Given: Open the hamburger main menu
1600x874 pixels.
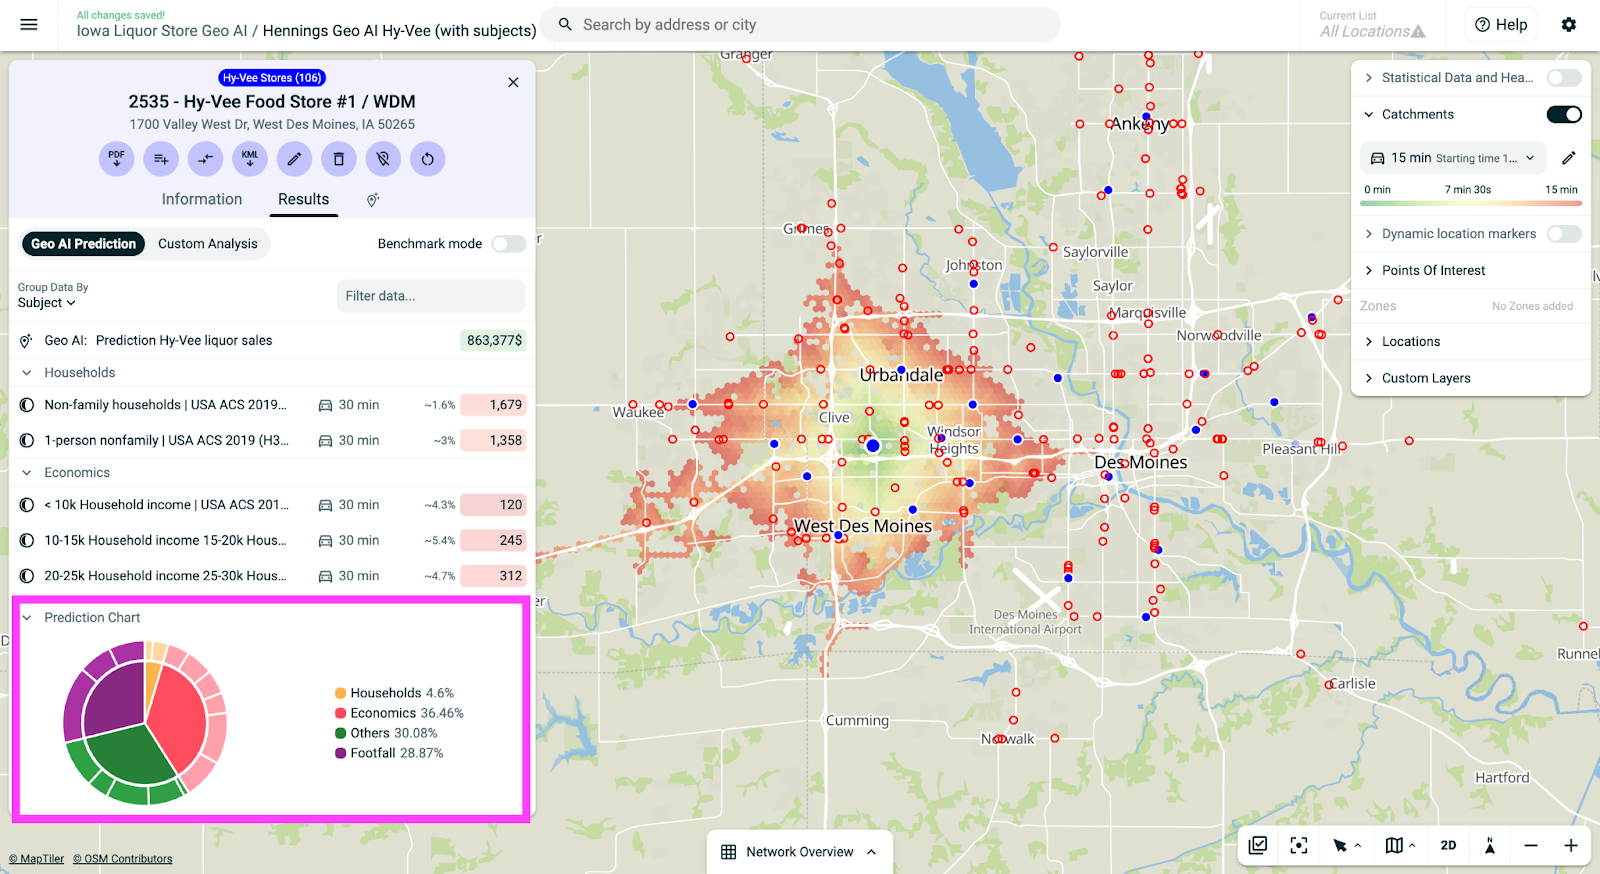Looking at the screenshot, I should click(x=29, y=25).
